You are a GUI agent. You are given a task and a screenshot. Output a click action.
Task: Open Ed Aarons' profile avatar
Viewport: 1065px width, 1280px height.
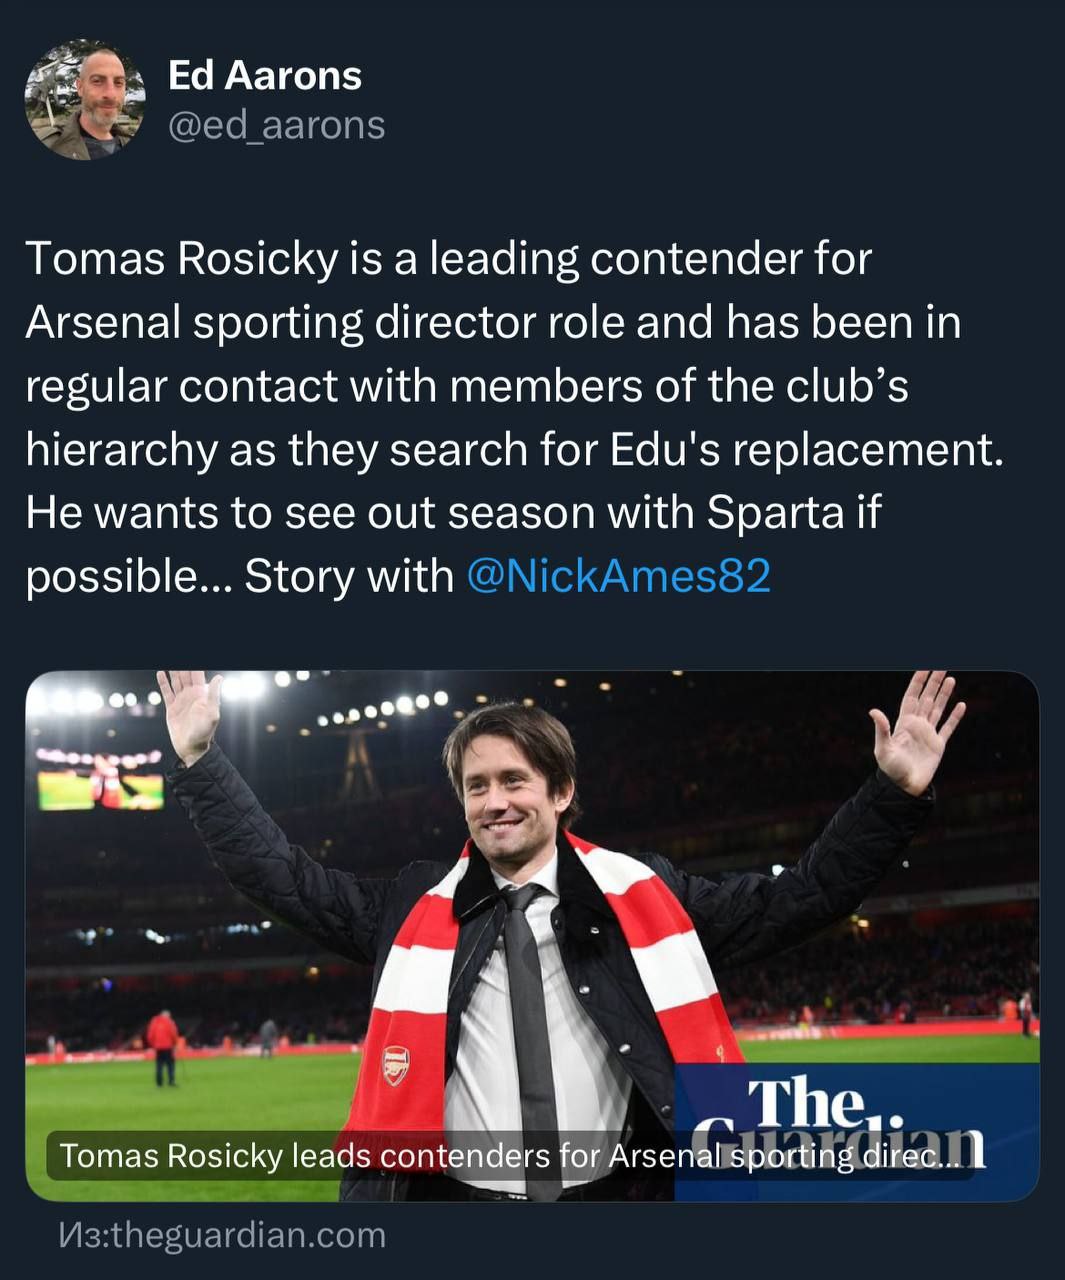[85, 100]
